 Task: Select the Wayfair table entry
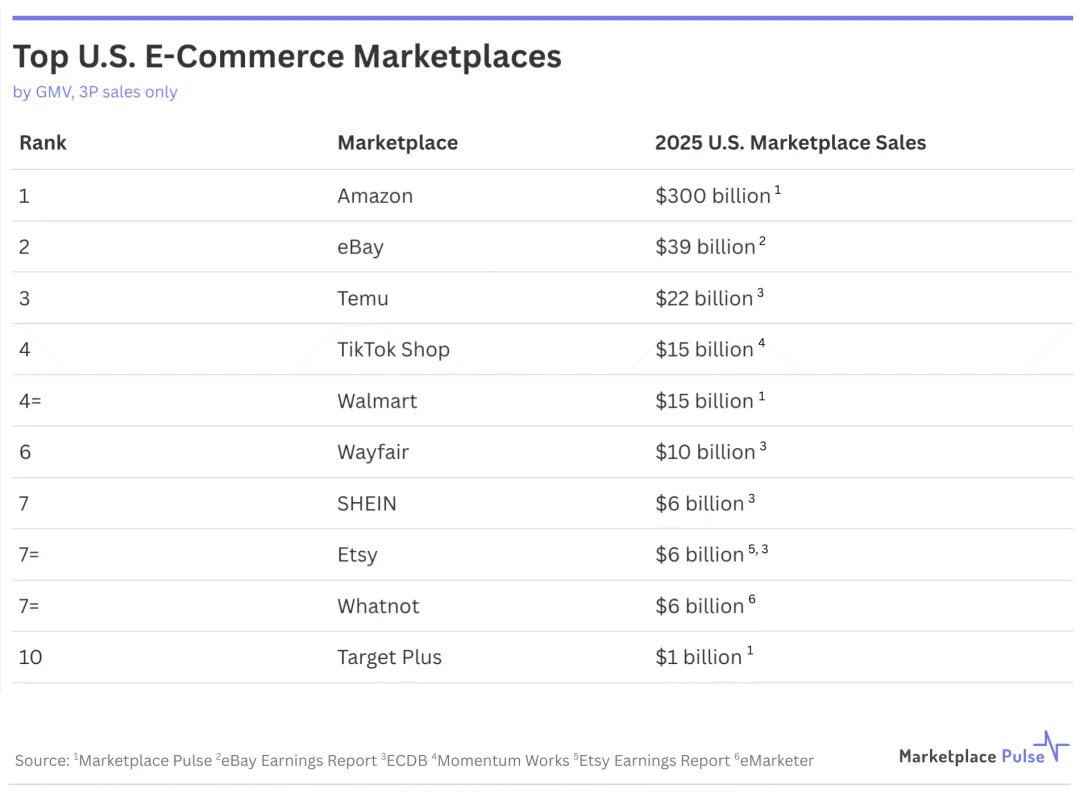[x=373, y=452]
